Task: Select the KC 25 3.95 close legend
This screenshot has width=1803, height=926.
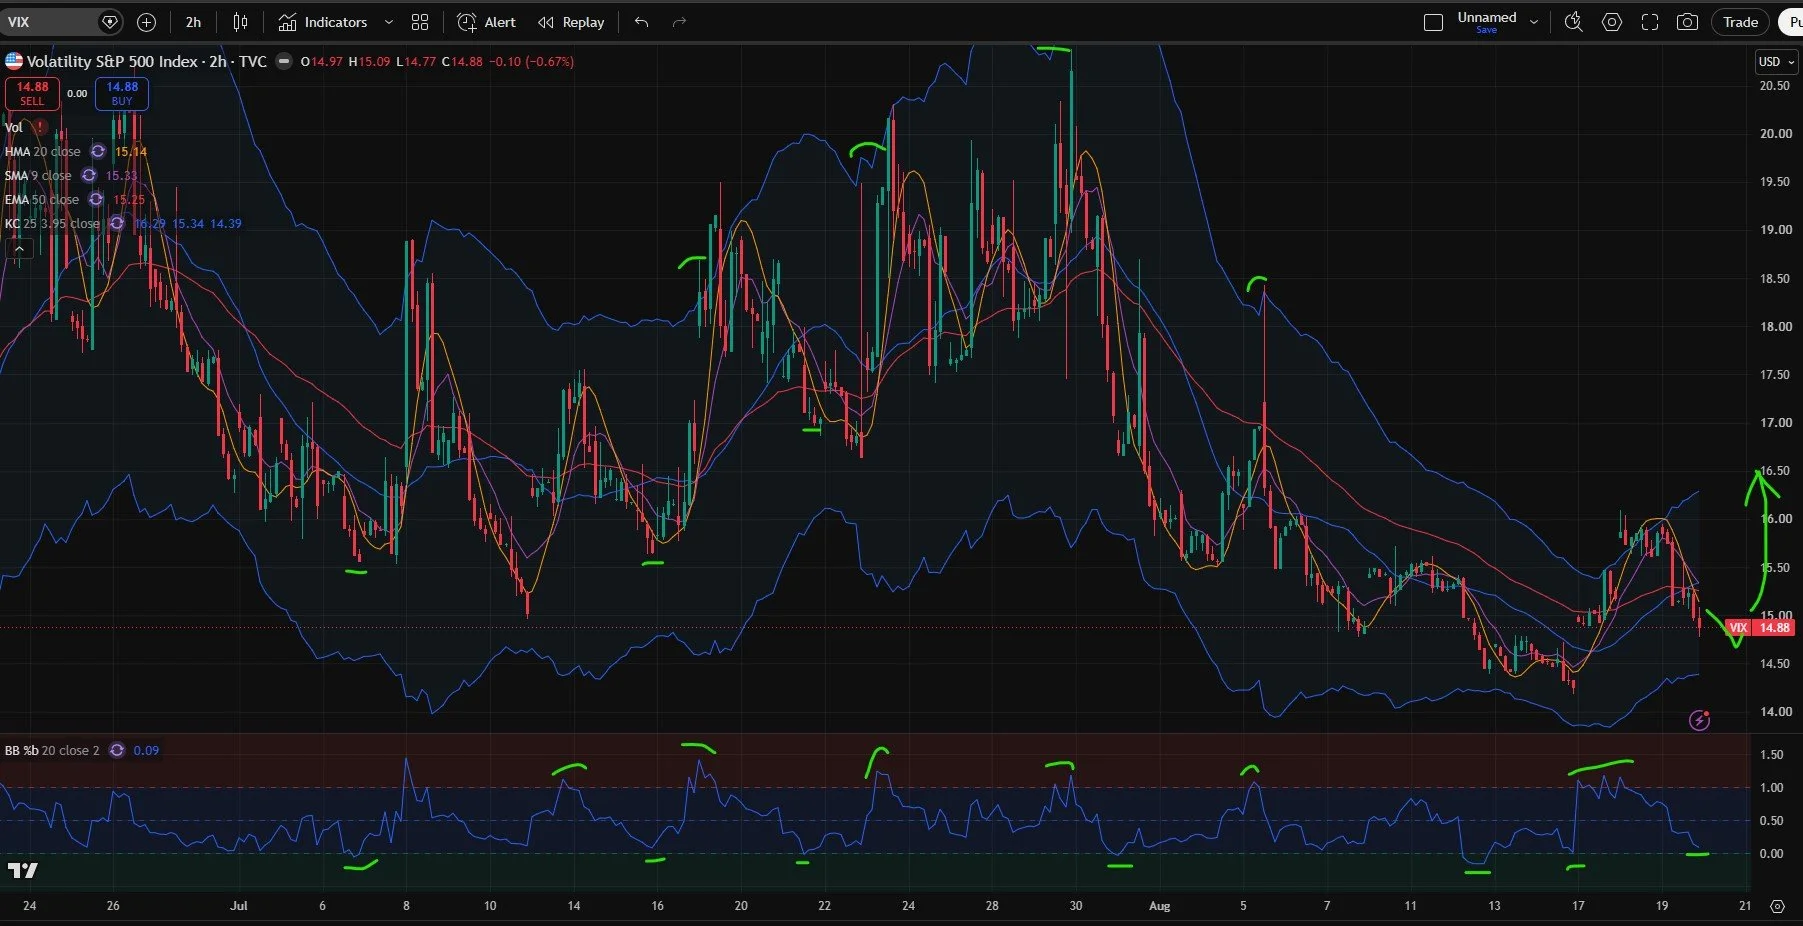Action: (52, 223)
